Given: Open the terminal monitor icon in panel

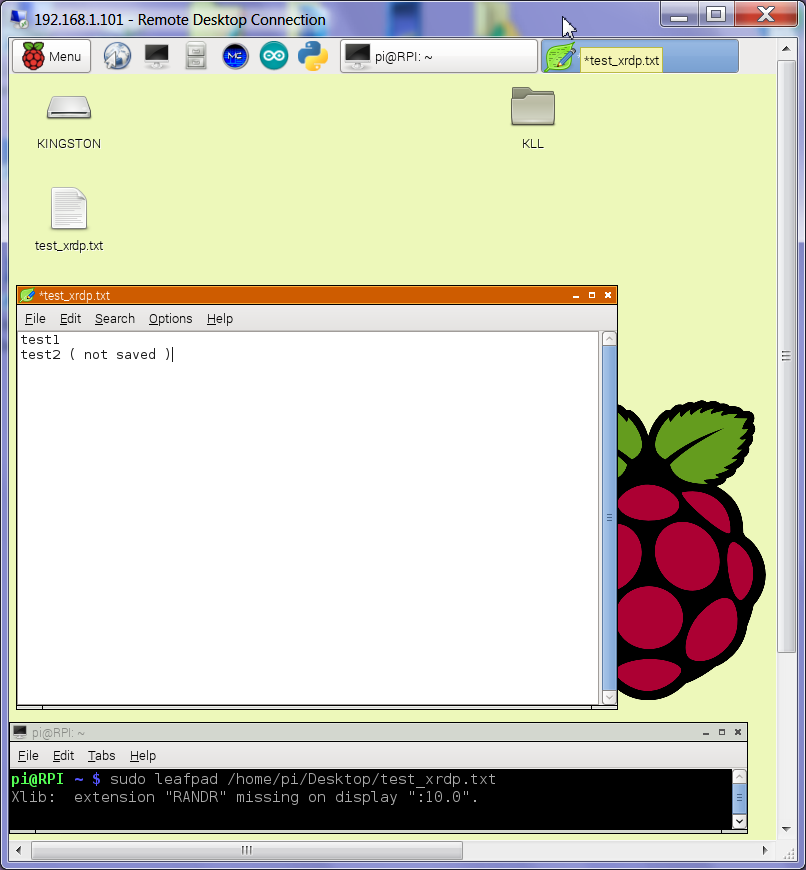Looking at the screenshot, I should (x=157, y=57).
